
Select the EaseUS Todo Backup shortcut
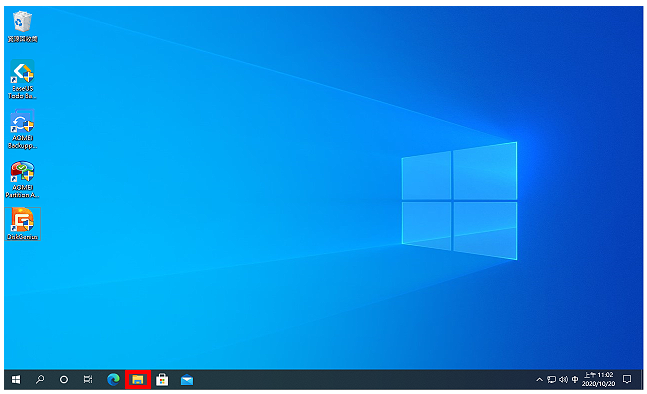pyautogui.click(x=22, y=79)
